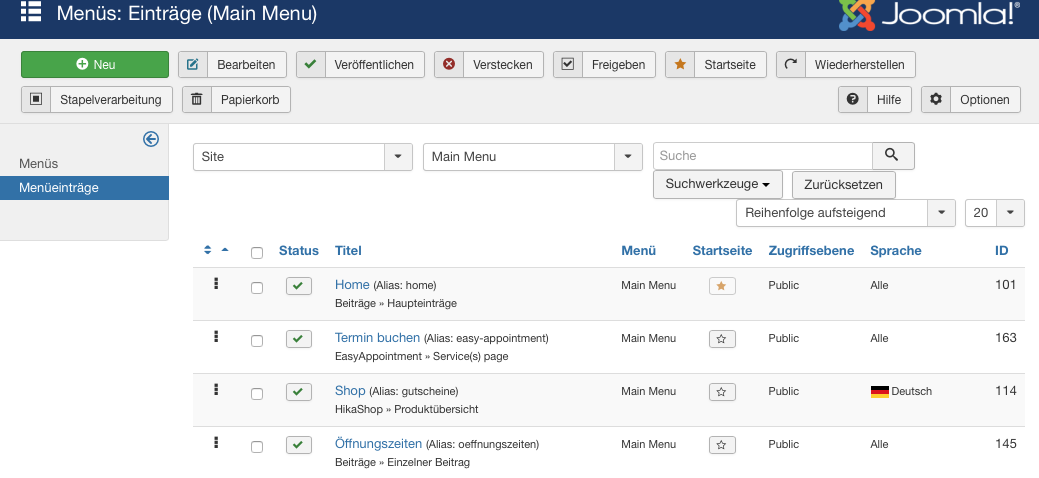Click the featured star for Home
The image size is (1039, 478).
pyautogui.click(x=722, y=286)
